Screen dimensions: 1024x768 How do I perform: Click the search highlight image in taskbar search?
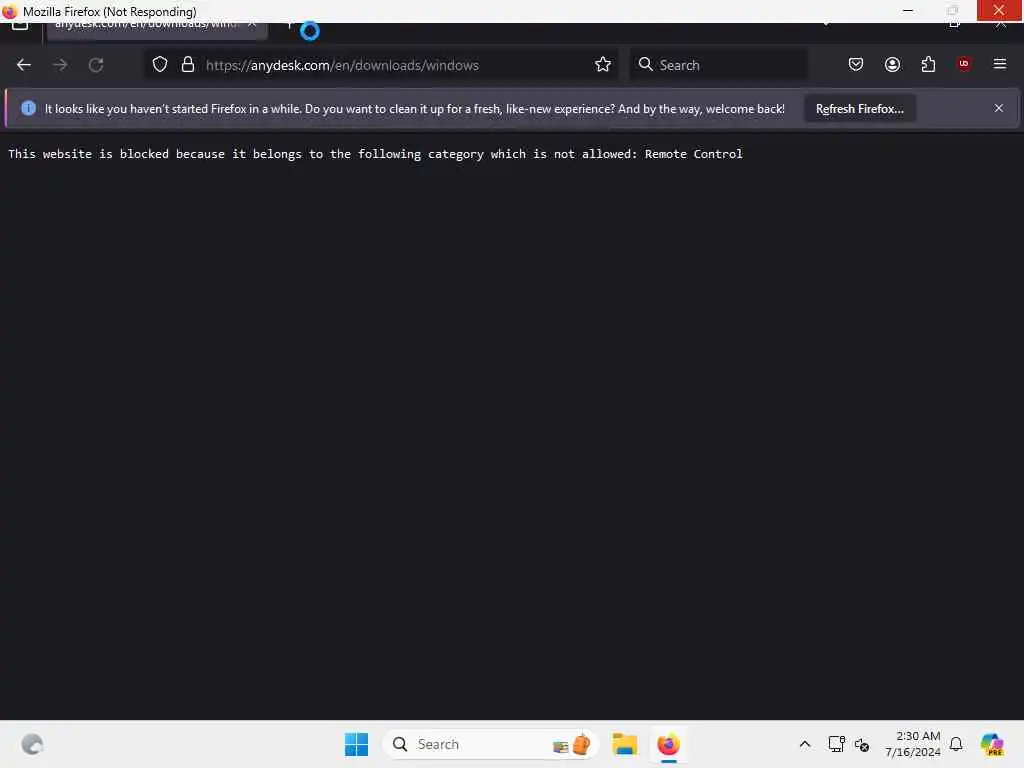(572, 744)
